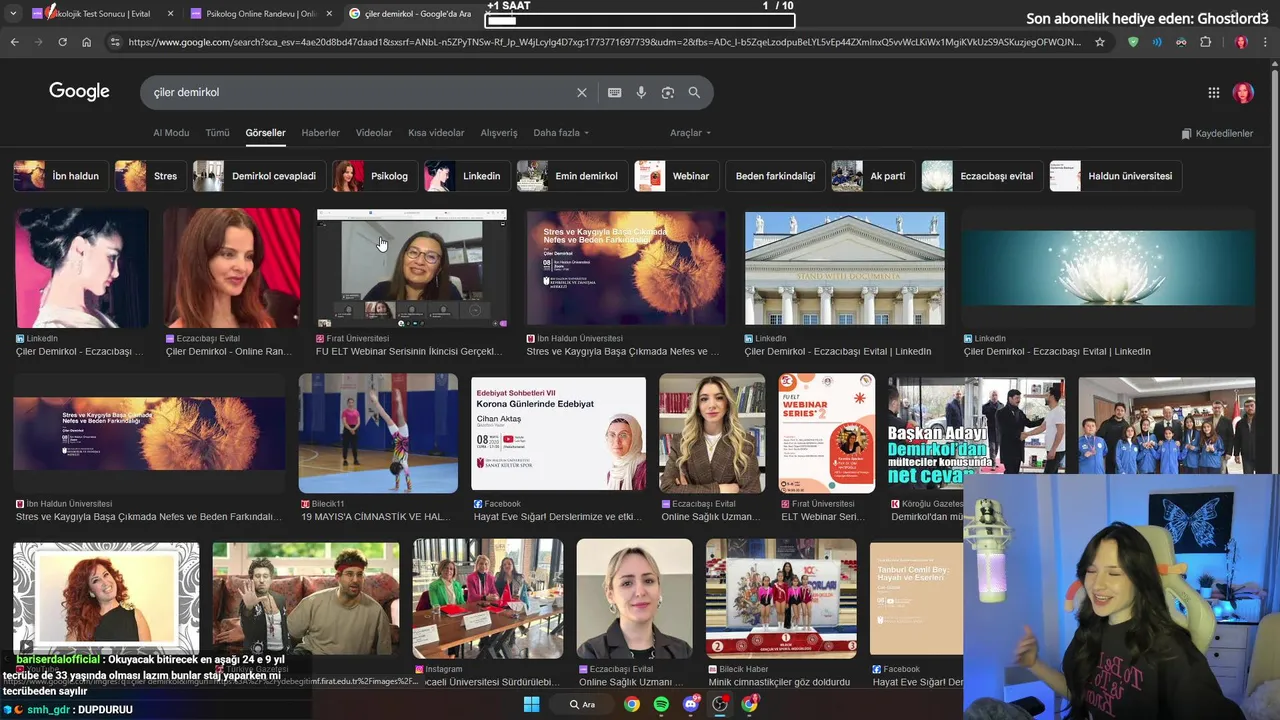Viewport: 1280px width, 720px height.
Task: Open the browser extensions puzzle icon
Action: pos(1205,42)
